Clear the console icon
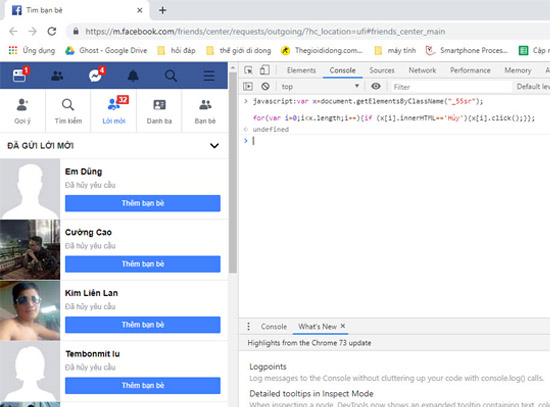Screen dimensions: 550x407 265,86
